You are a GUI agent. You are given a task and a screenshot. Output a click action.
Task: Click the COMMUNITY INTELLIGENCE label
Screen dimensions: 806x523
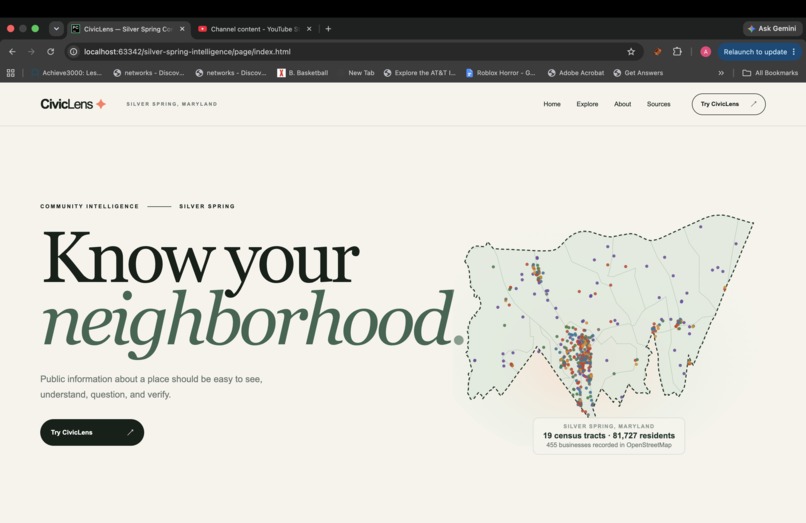click(89, 206)
